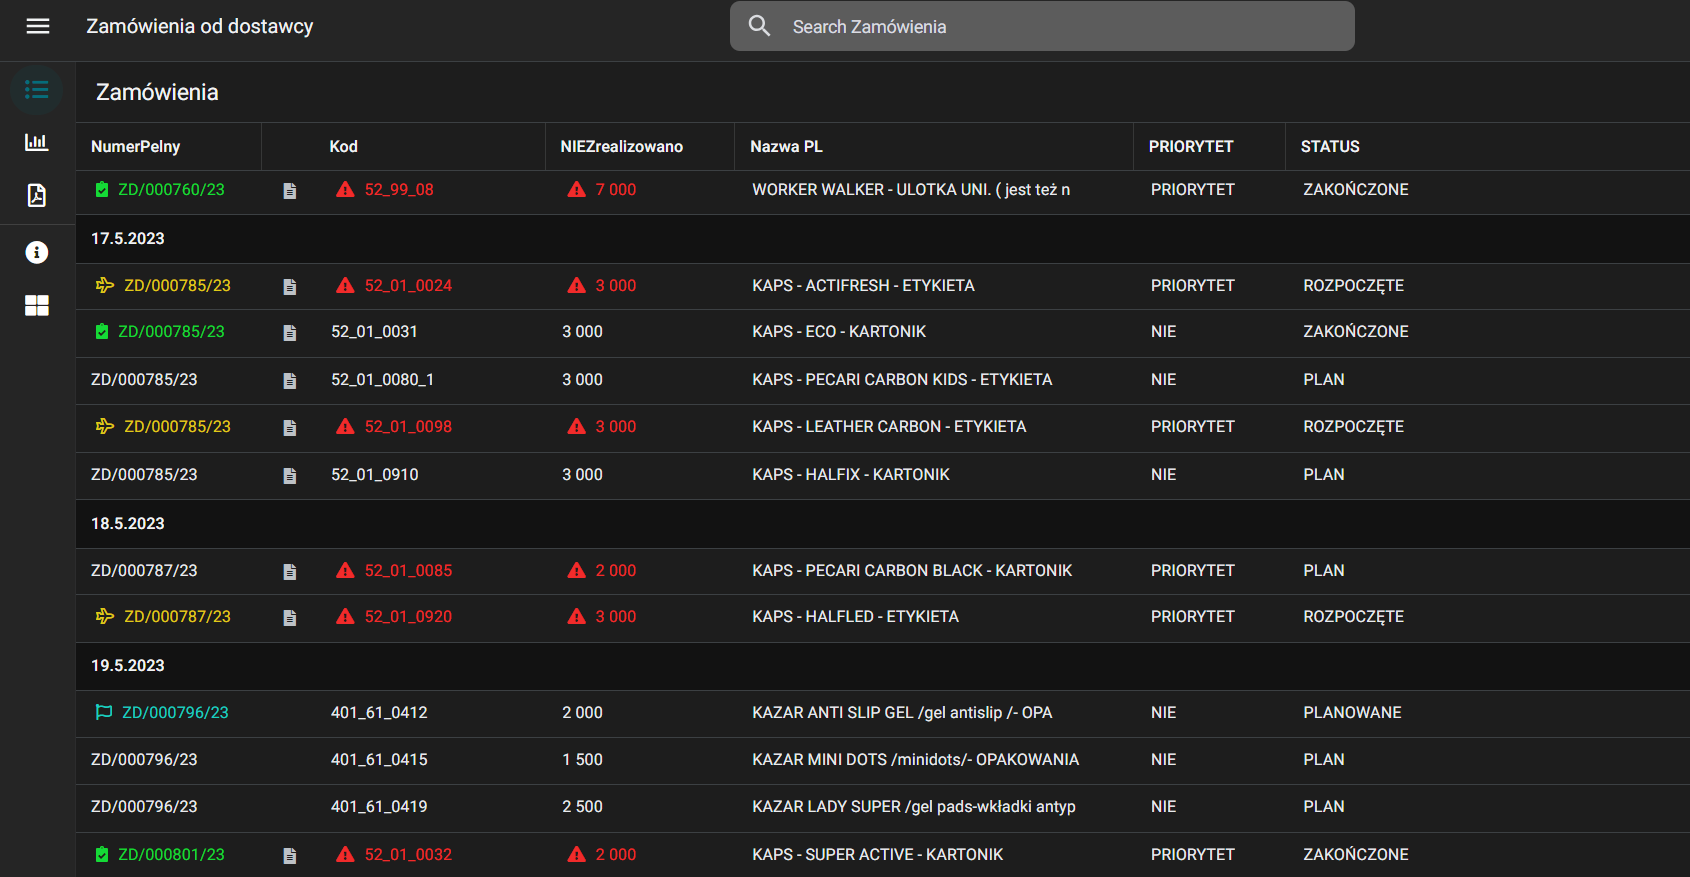The height and width of the screenshot is (877, 1690).
Task: Select the 19.5.2023 date group row
Action: tap(128, 666)
